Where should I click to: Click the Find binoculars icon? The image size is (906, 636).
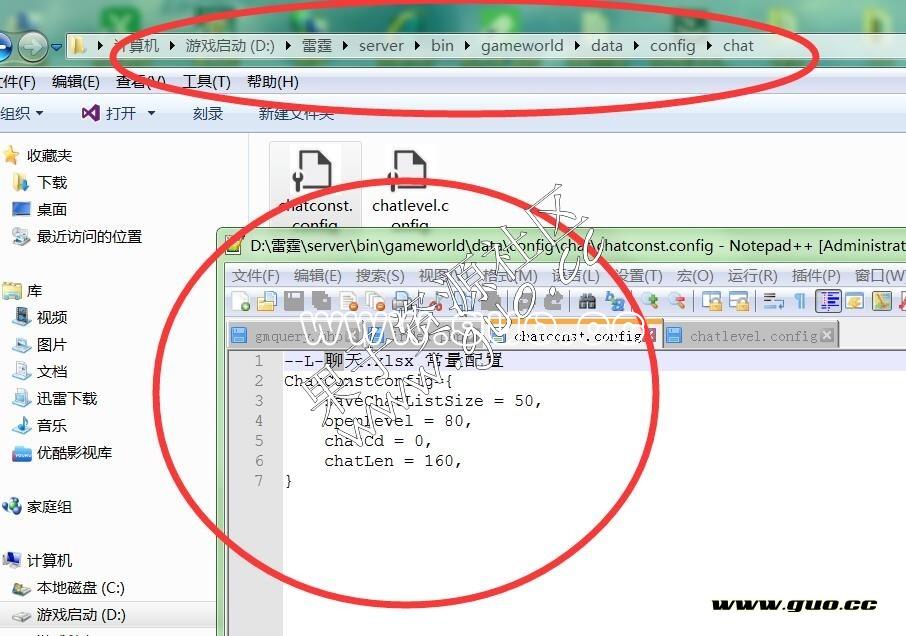(x=587, y=301)
